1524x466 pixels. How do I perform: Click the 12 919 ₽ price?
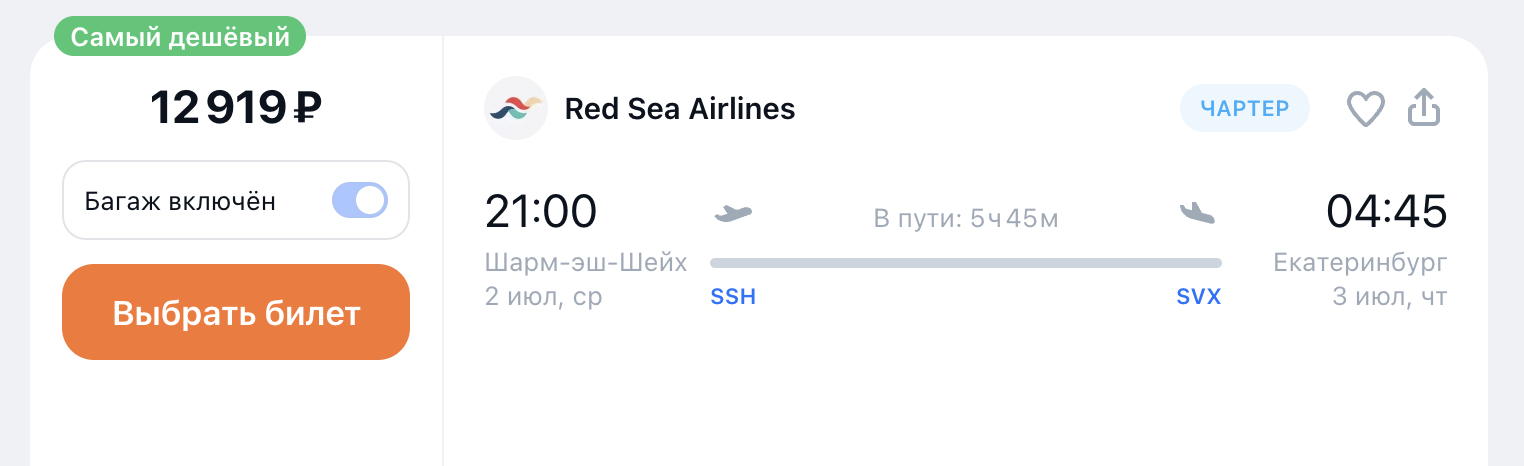236,108
